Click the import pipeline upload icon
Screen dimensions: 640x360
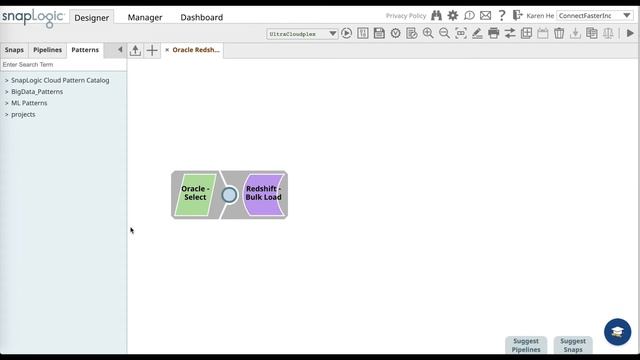[x=135, y=50]
